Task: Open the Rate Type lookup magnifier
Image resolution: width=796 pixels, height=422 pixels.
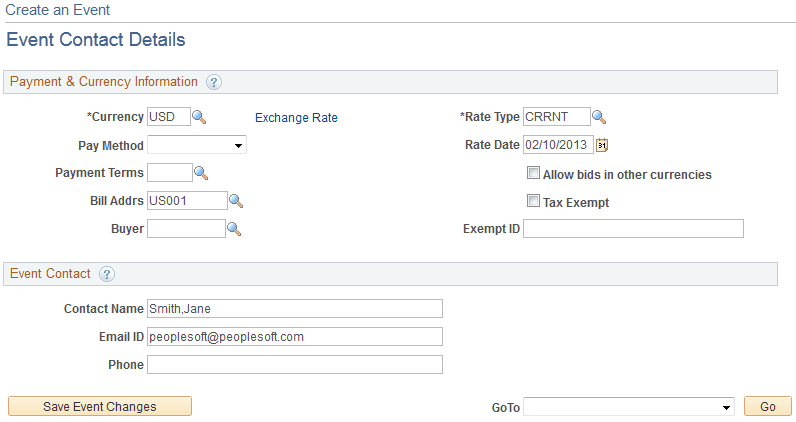Action: pos(599,117)
